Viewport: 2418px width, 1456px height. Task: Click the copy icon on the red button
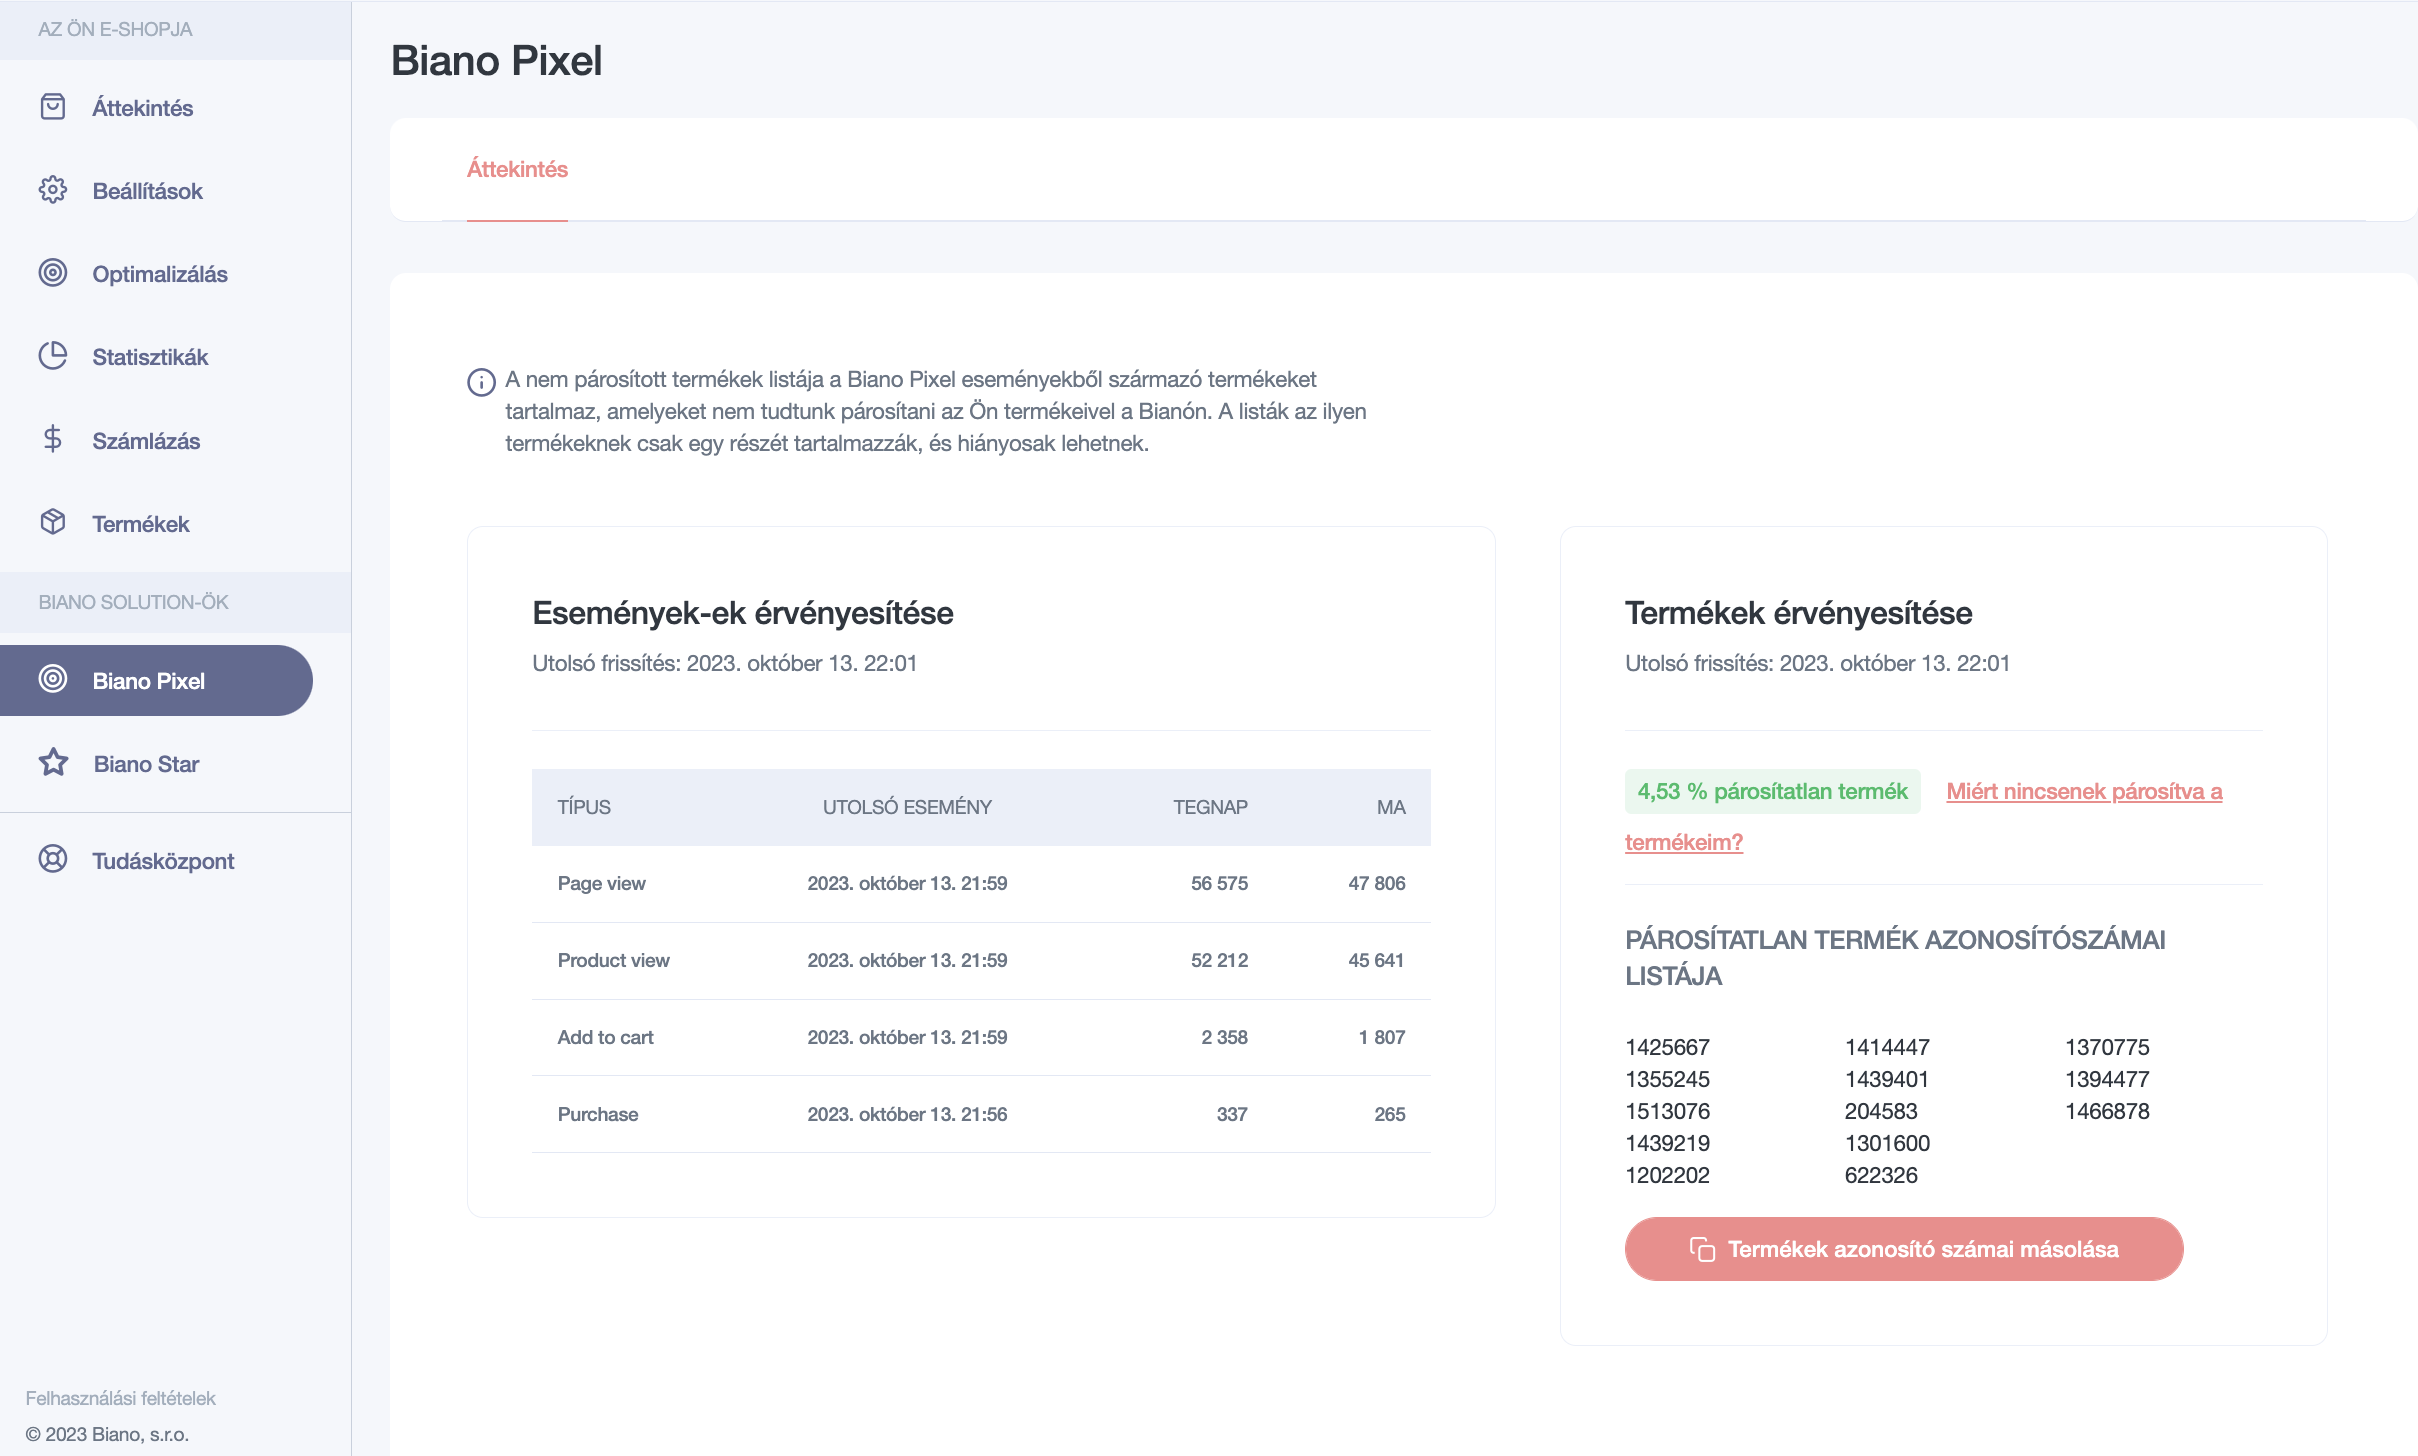click(x=1702, y=1249)
